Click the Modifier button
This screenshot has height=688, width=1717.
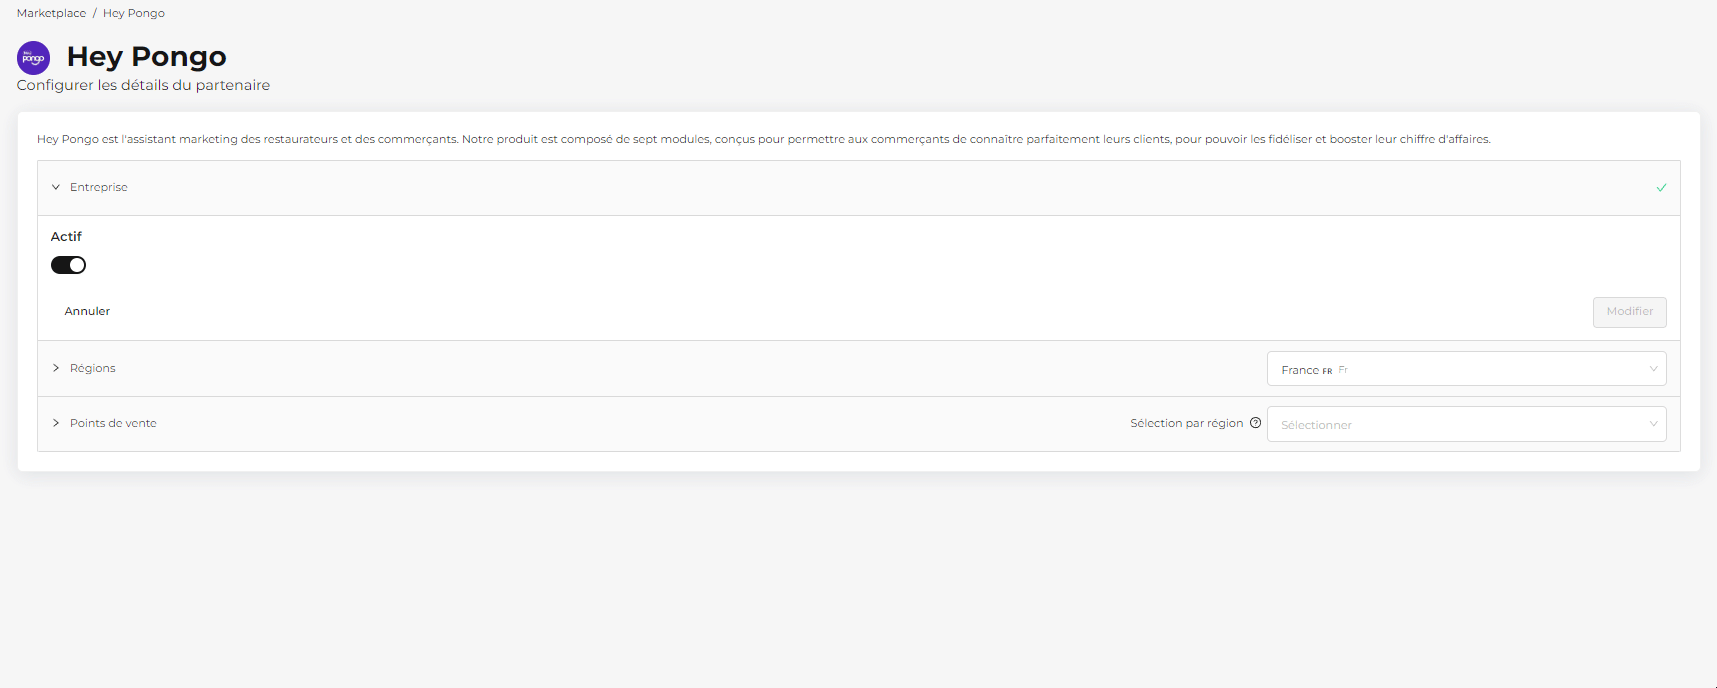1629,312
